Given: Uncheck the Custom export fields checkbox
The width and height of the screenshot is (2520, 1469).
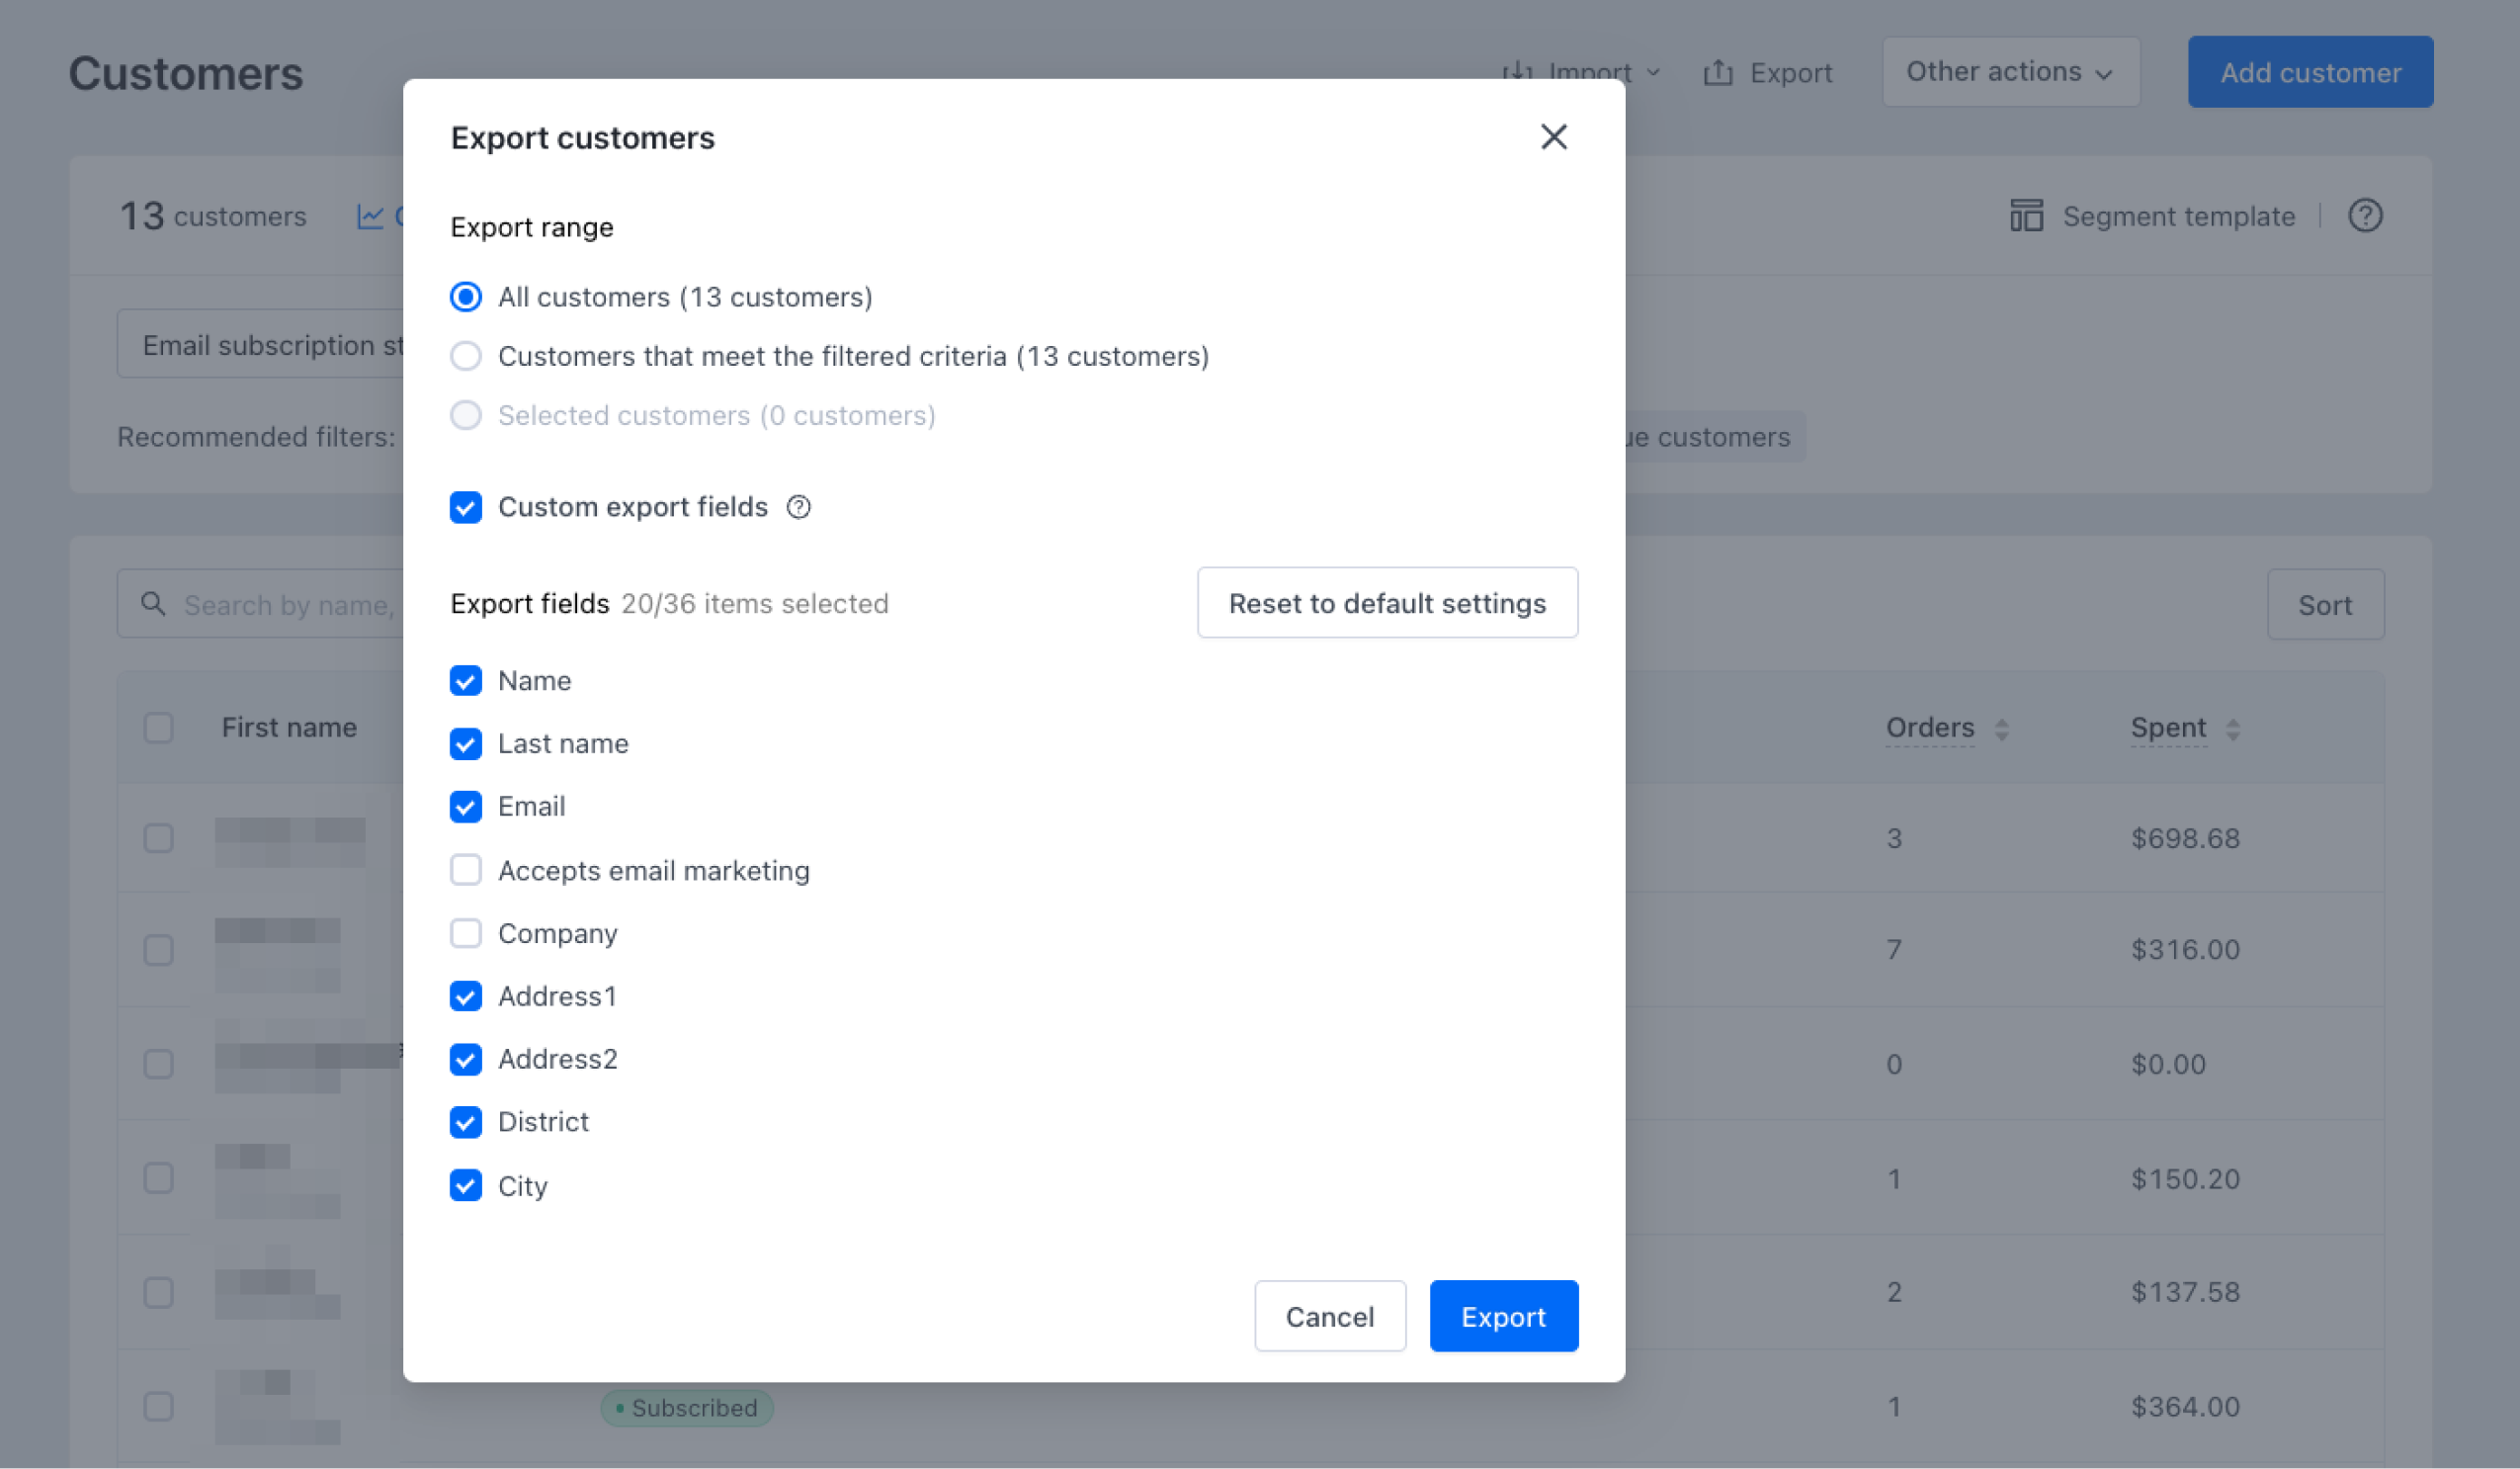Looking at the screenshot, I should [466, 507].
